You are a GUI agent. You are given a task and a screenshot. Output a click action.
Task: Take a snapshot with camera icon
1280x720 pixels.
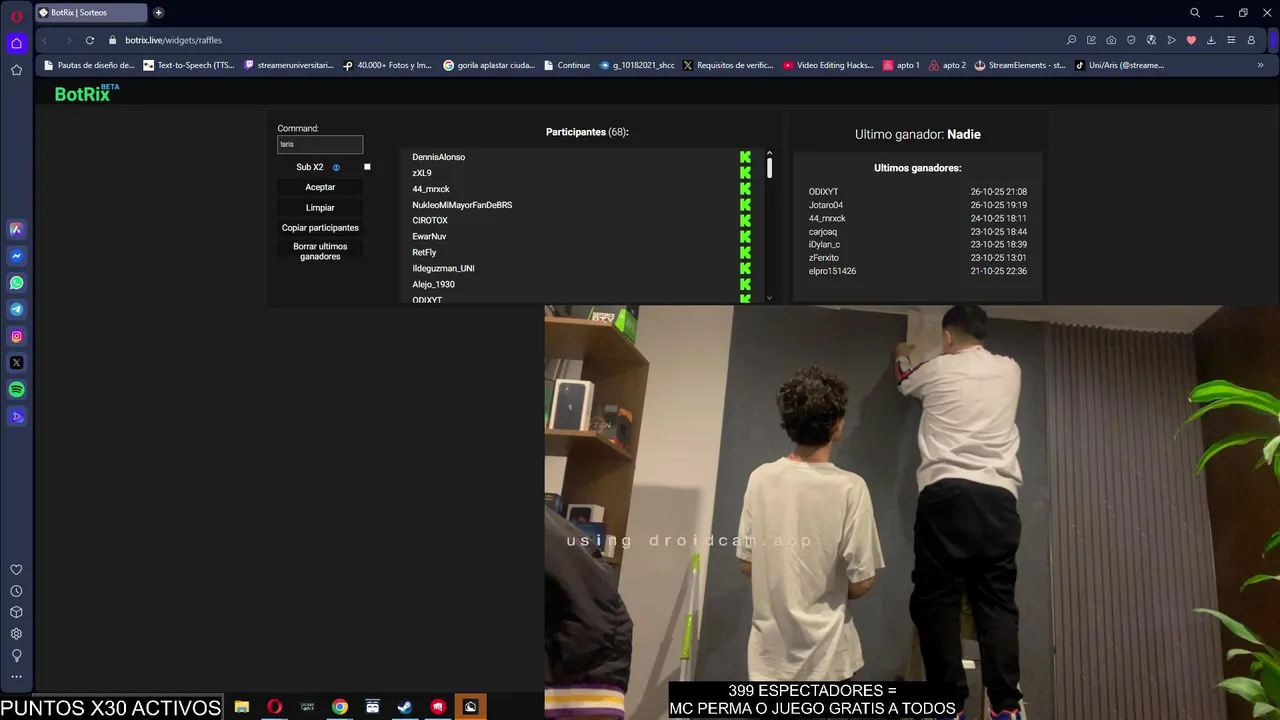(1111, 40)
